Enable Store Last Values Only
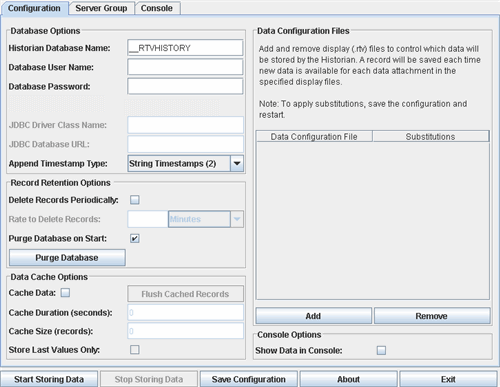The image size is (500, 387). pyautogui.click(x=135, y=350)
